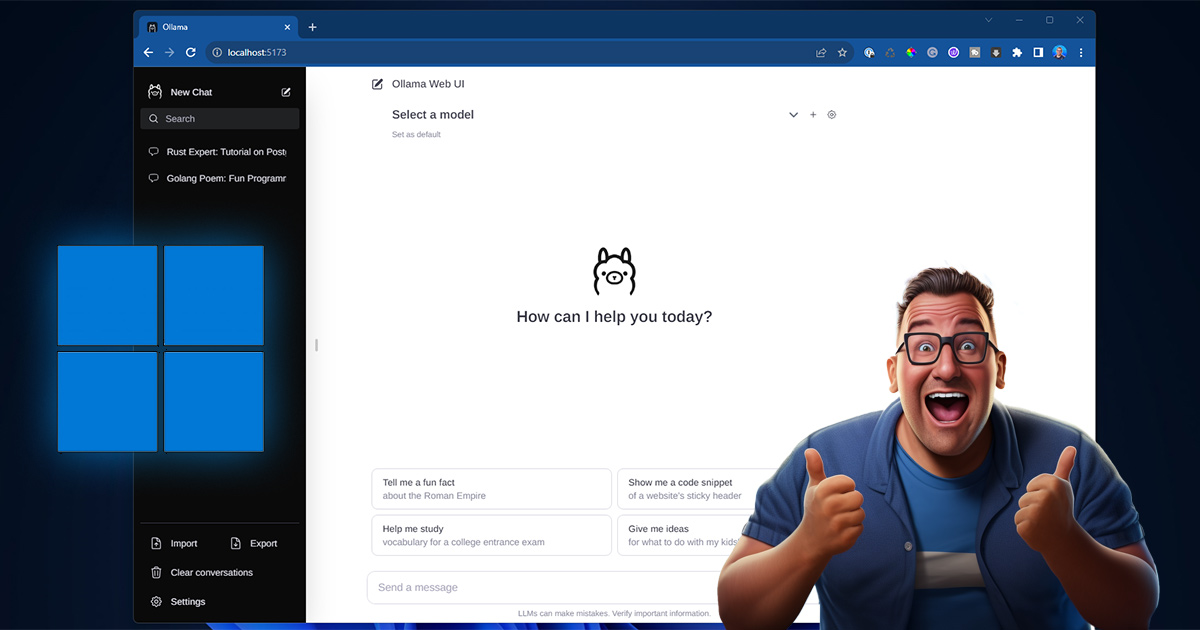This screenshot has height=630, width=1200.
Task: Click the Export file icon
Action: (237, 543)
